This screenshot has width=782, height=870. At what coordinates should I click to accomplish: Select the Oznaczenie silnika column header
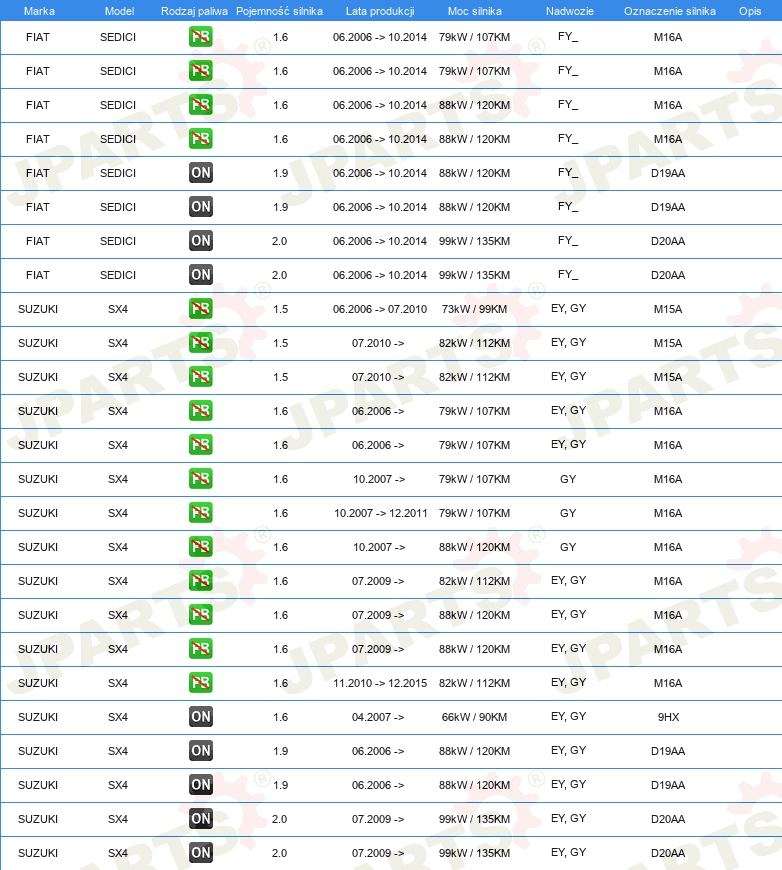[669, 11]
